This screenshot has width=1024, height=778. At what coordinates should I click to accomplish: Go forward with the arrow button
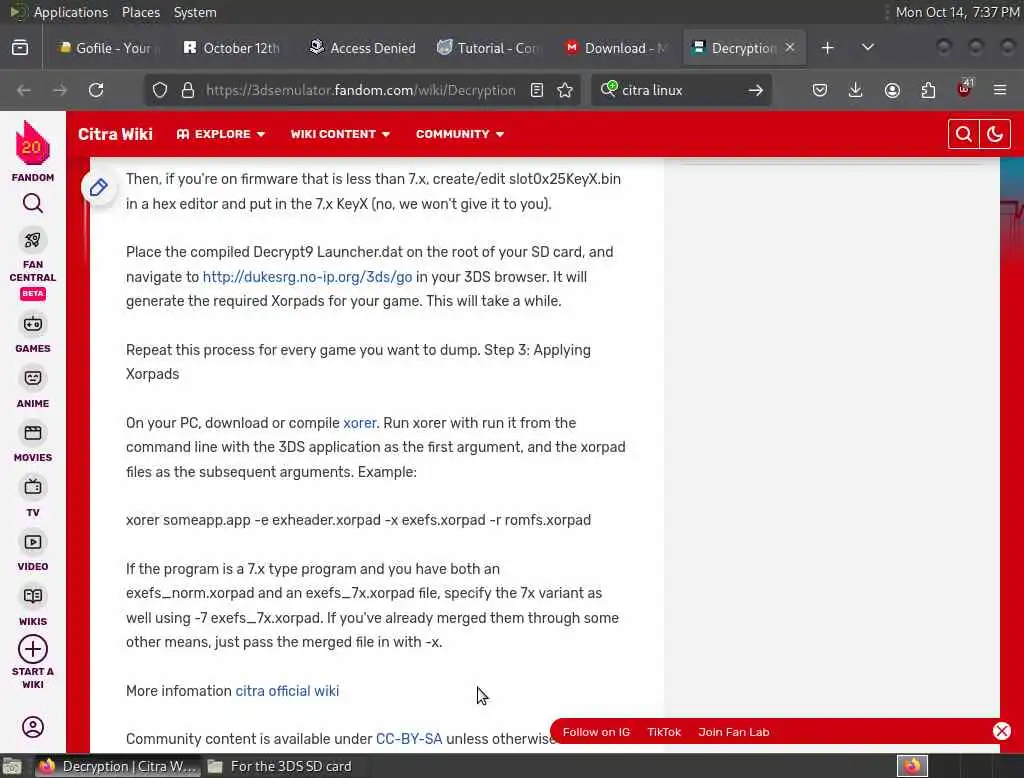60,90
